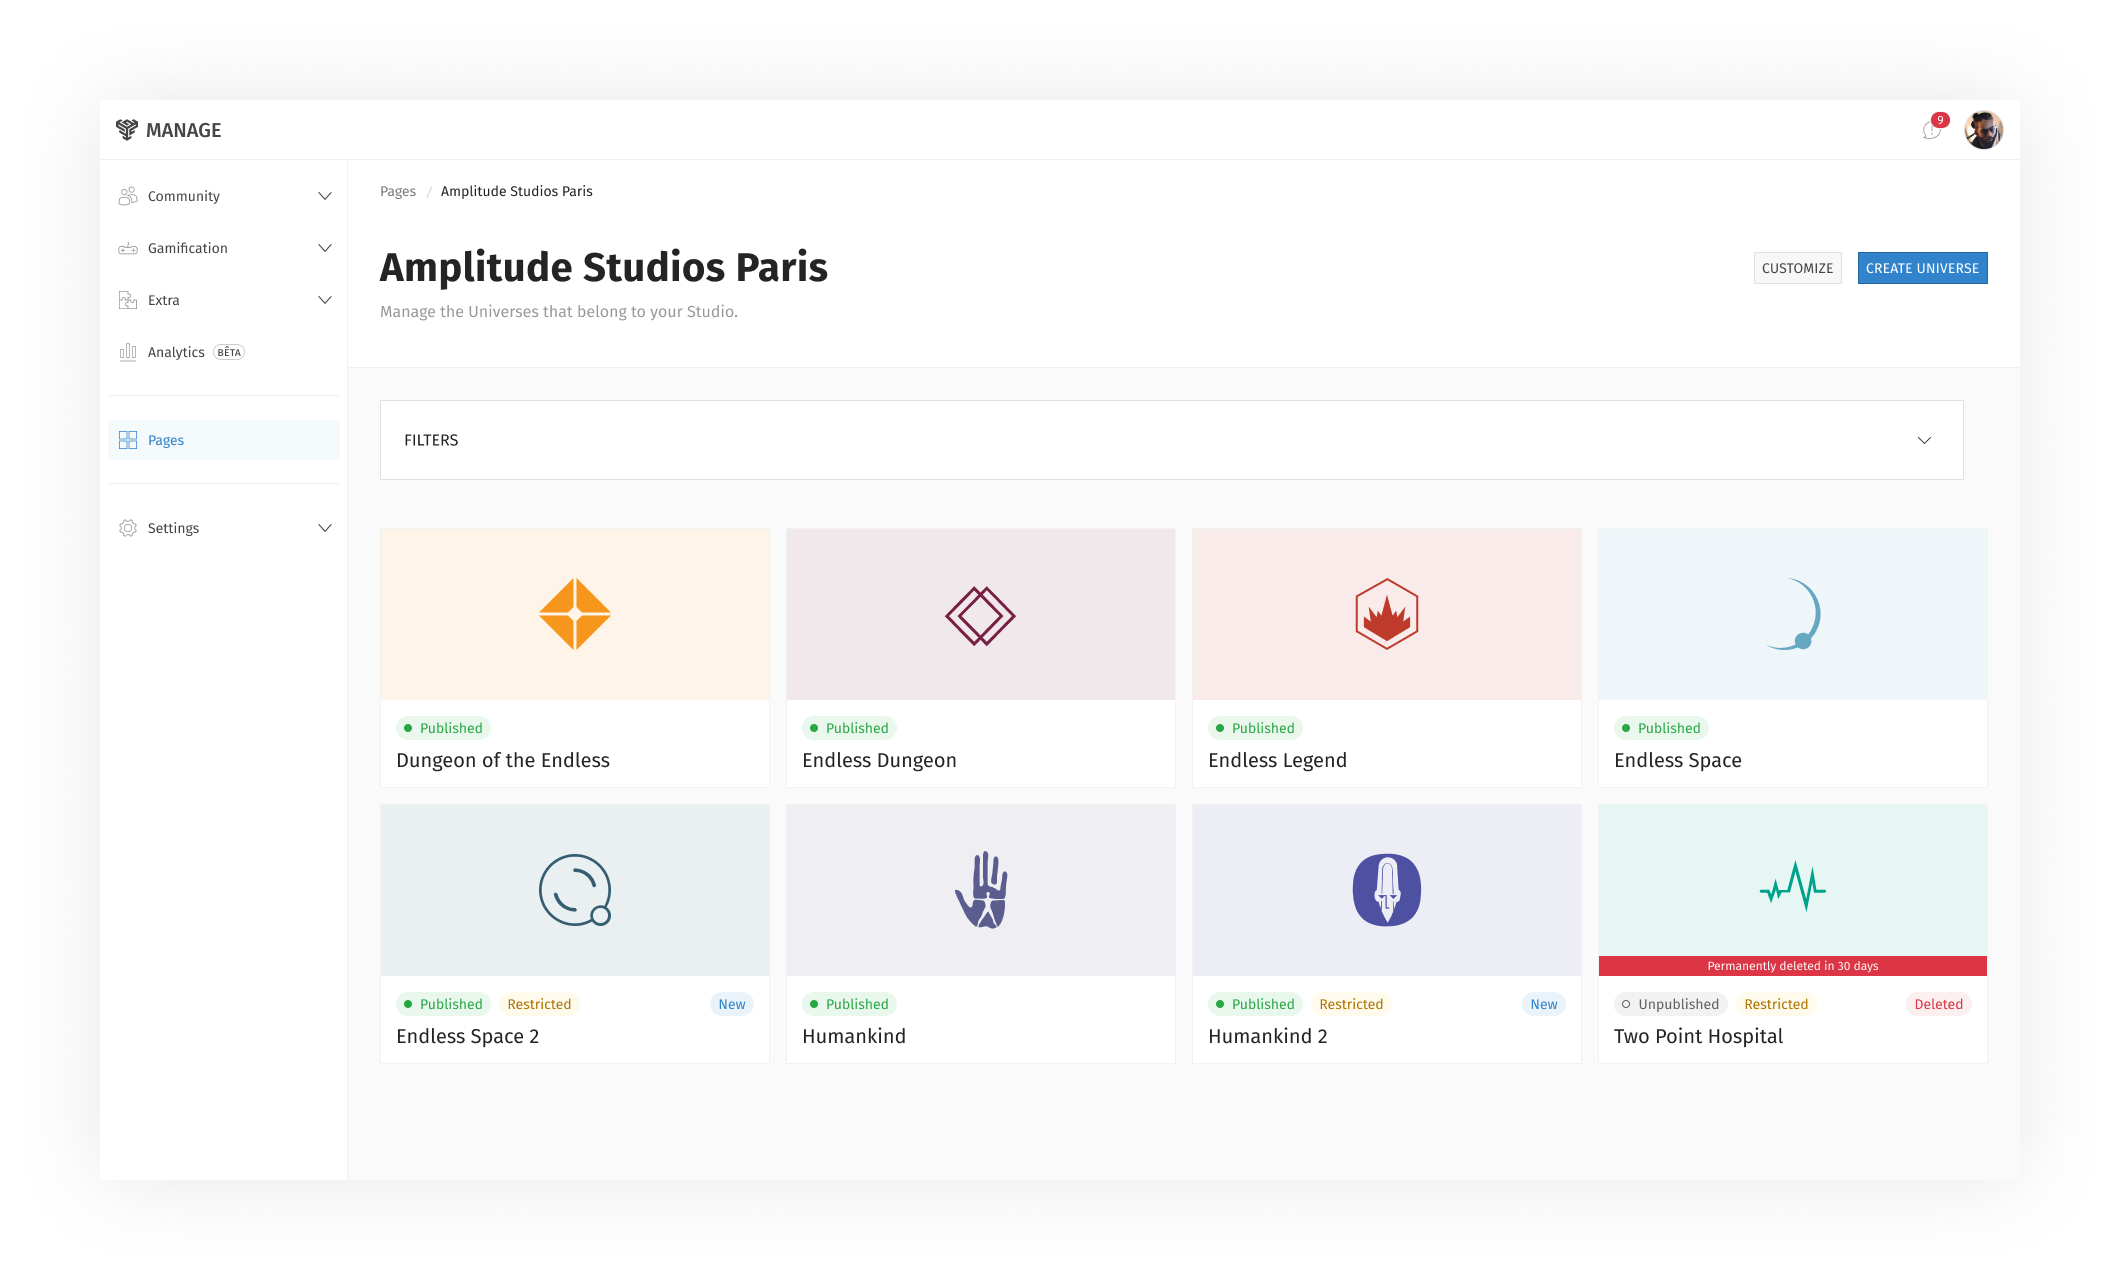
Task: Click Published status on Endless Space 2
Action: 443,1004
